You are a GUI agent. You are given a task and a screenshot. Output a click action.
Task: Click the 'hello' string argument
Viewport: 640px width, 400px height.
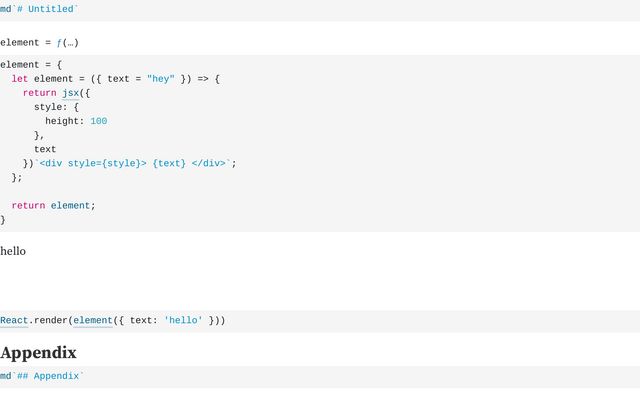click(183, 321)
